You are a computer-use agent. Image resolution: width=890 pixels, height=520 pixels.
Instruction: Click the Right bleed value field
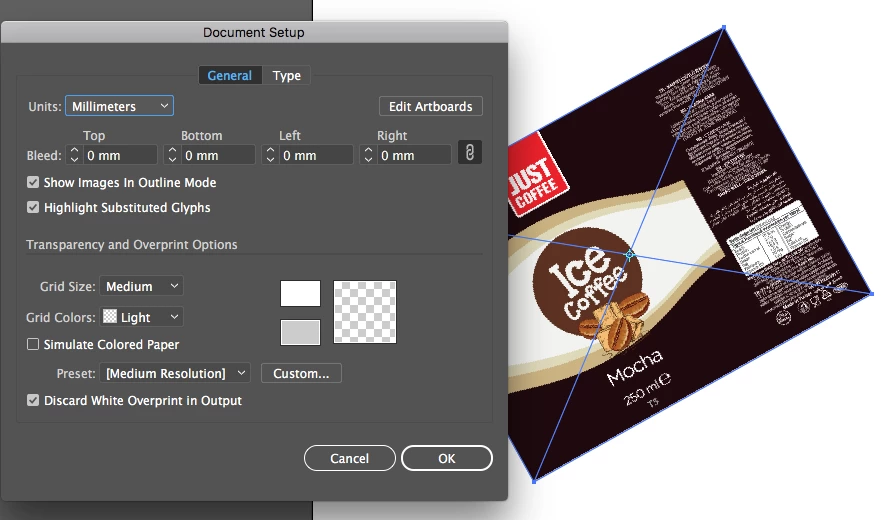tap(414, 155)
